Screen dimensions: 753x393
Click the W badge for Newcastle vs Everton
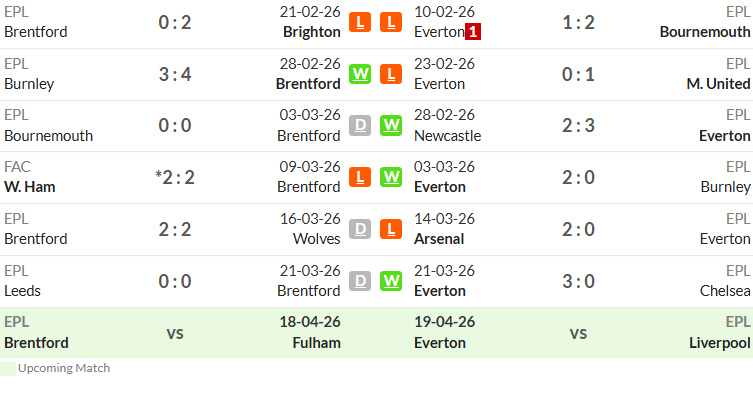click(x=391, y=125)
